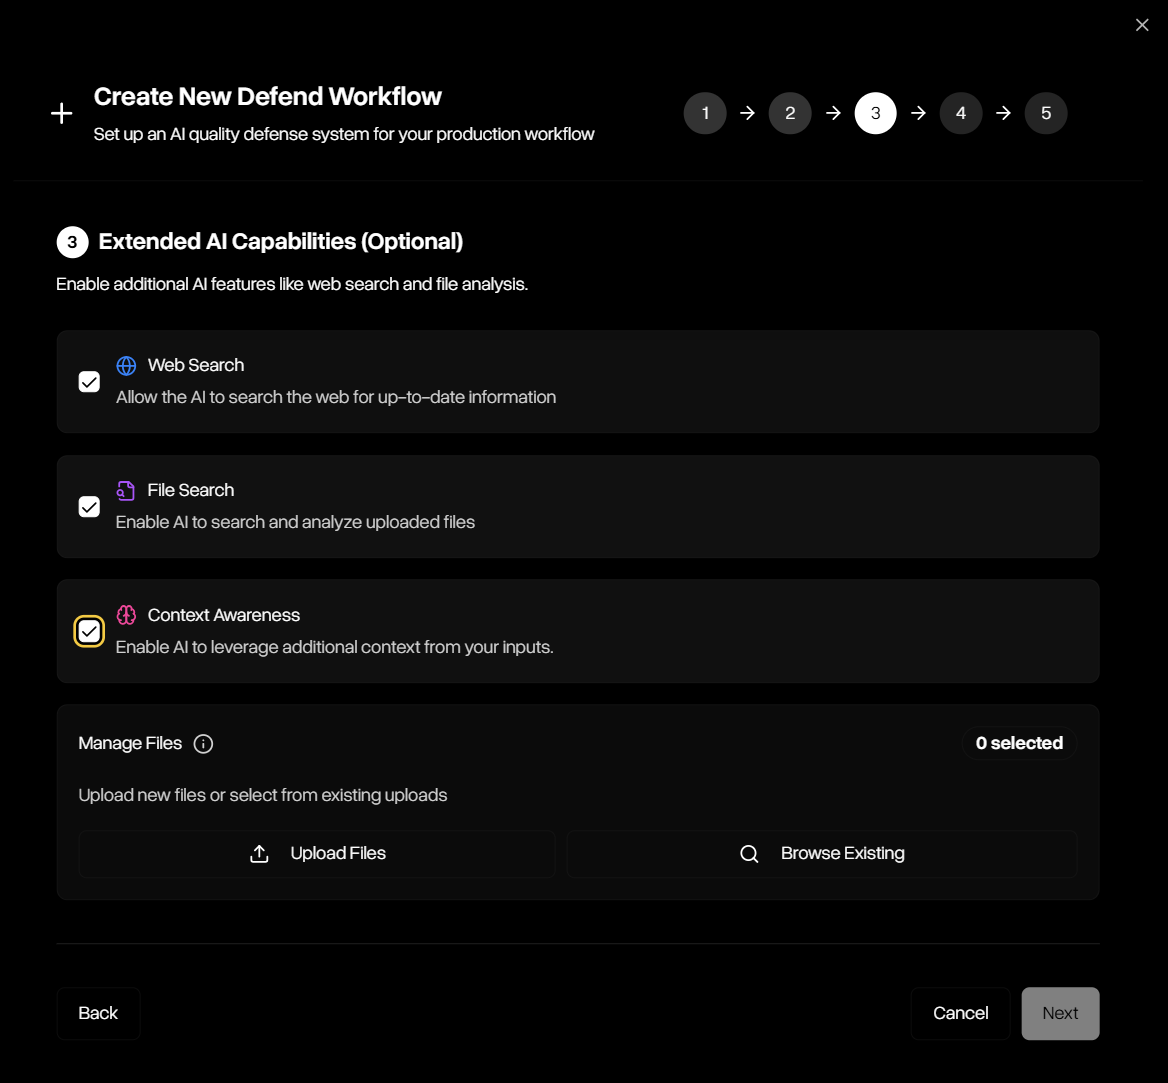This screenshot has width=1168, height=1083.
Task: Open Browse Existing to view uploads
Action: (822, 853)
